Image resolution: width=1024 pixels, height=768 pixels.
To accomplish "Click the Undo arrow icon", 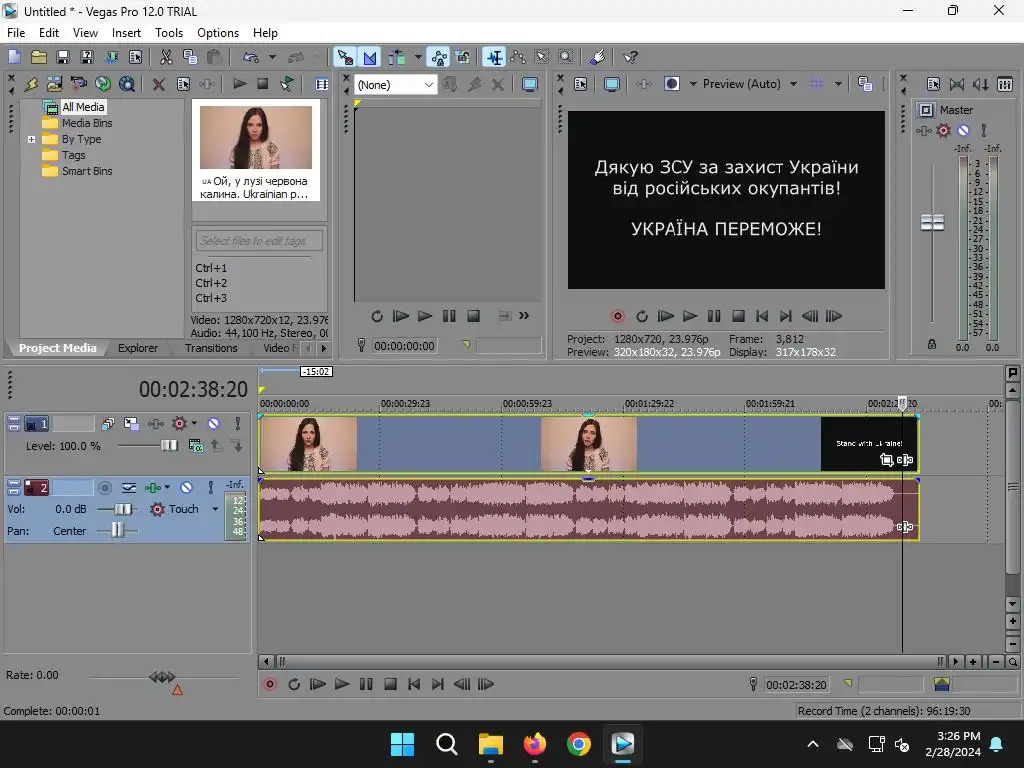I will click(x=251, y=57).
